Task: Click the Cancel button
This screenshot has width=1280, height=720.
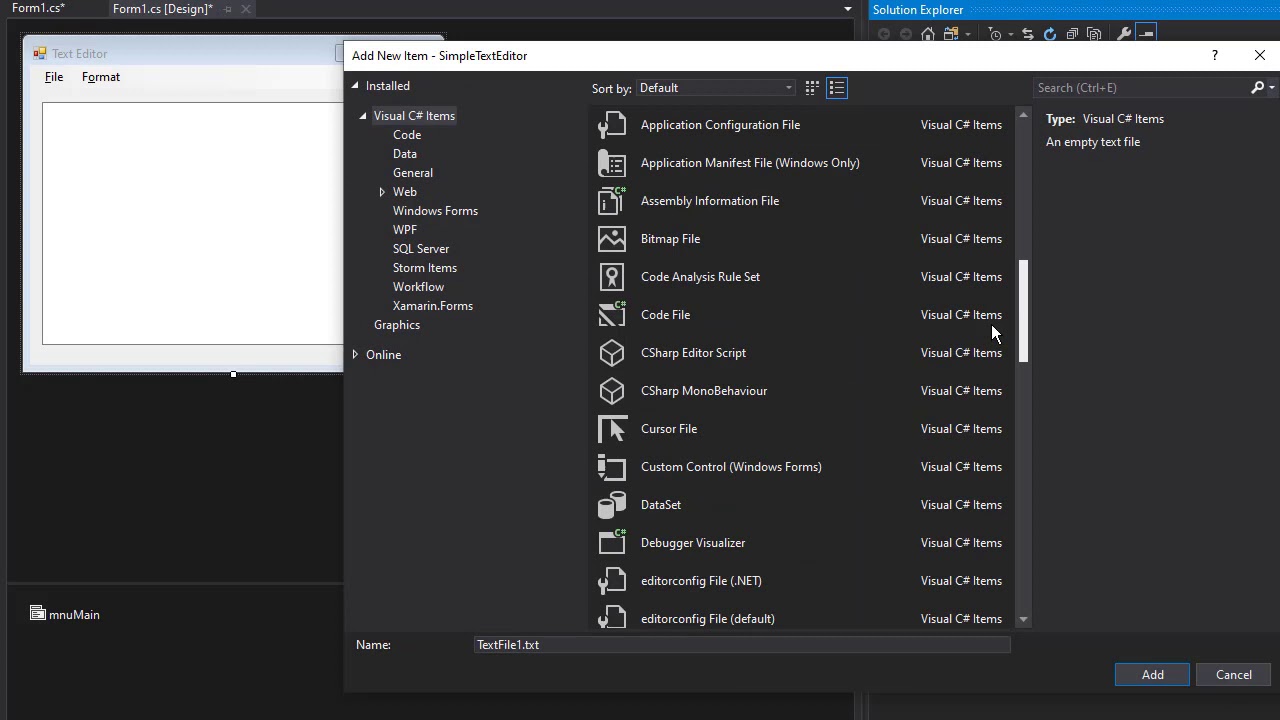Action: click(1234, 675)
